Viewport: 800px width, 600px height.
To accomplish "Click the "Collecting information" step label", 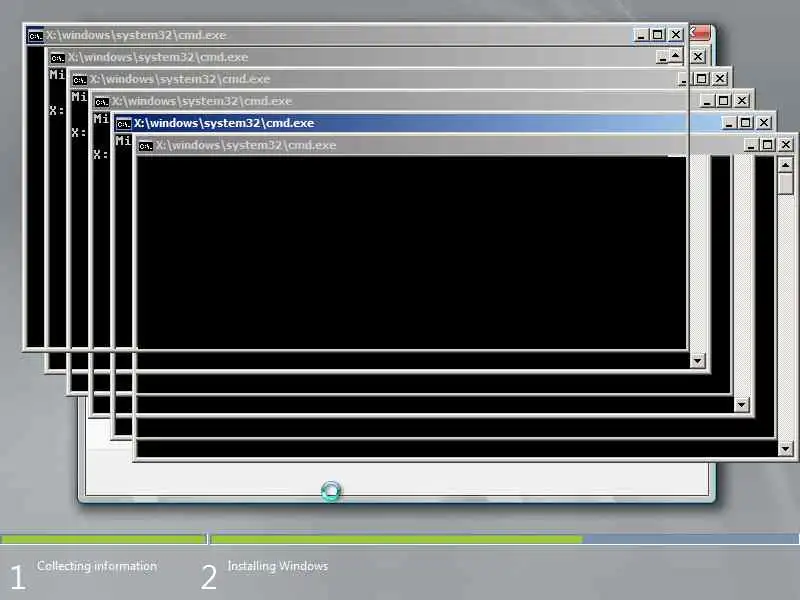I will [x=97, y=566].
